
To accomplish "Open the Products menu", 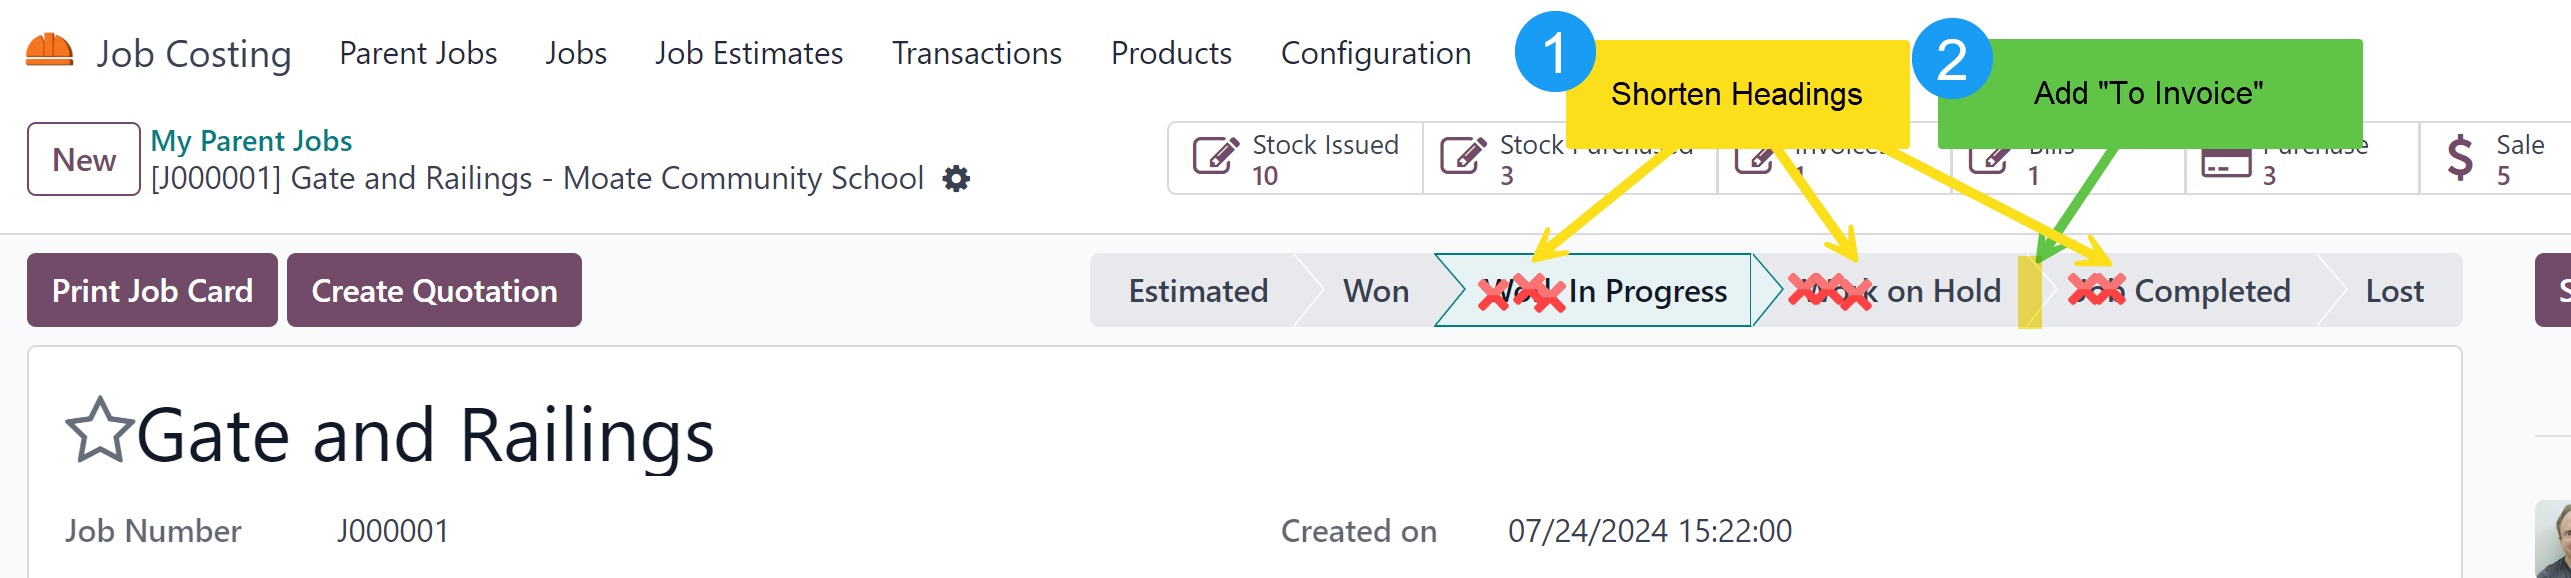I will (1171, 53).
